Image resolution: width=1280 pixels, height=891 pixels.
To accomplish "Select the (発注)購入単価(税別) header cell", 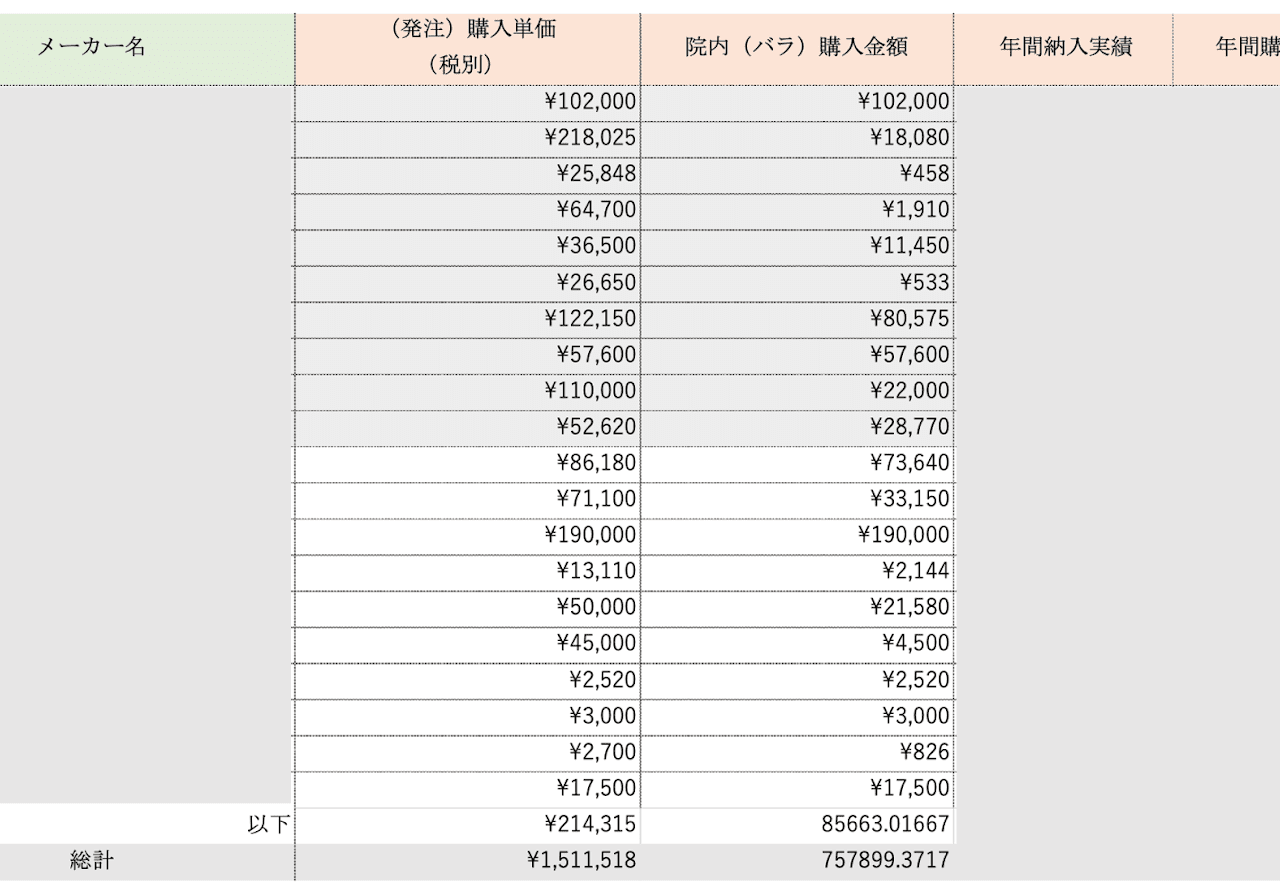I will point(468,48).
